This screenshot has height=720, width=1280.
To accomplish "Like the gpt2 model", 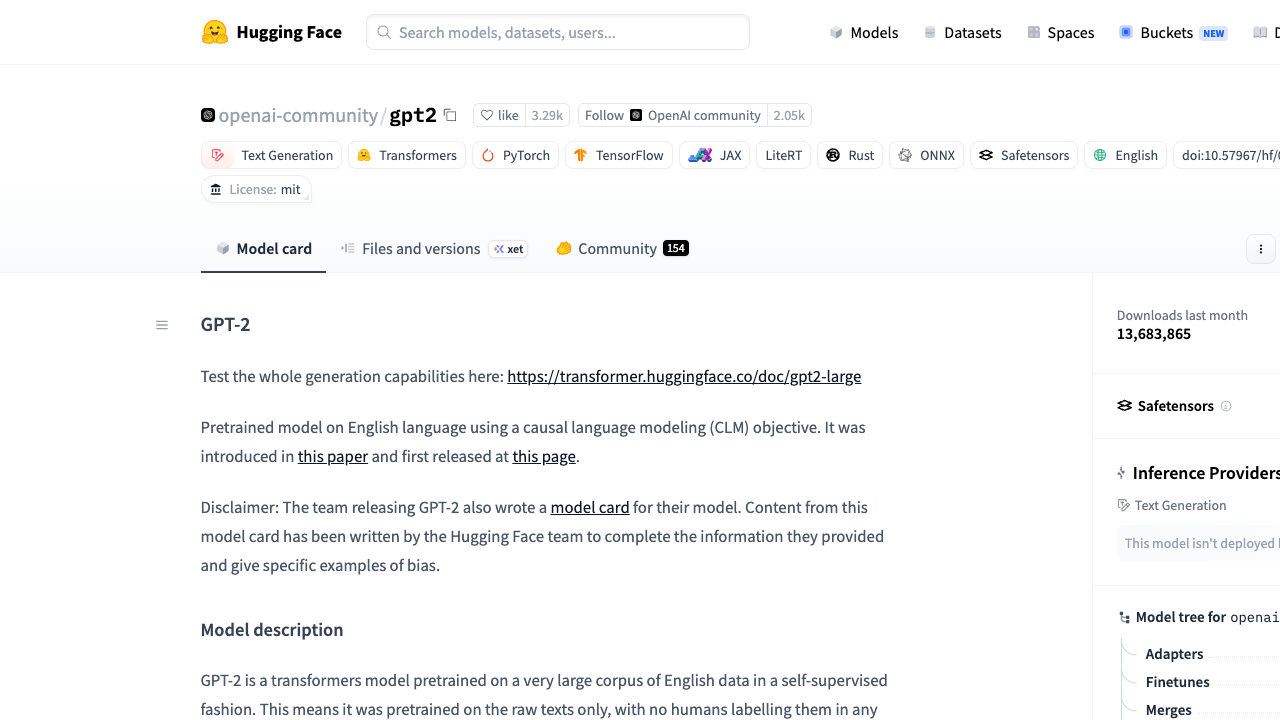I will coord(499,115).
